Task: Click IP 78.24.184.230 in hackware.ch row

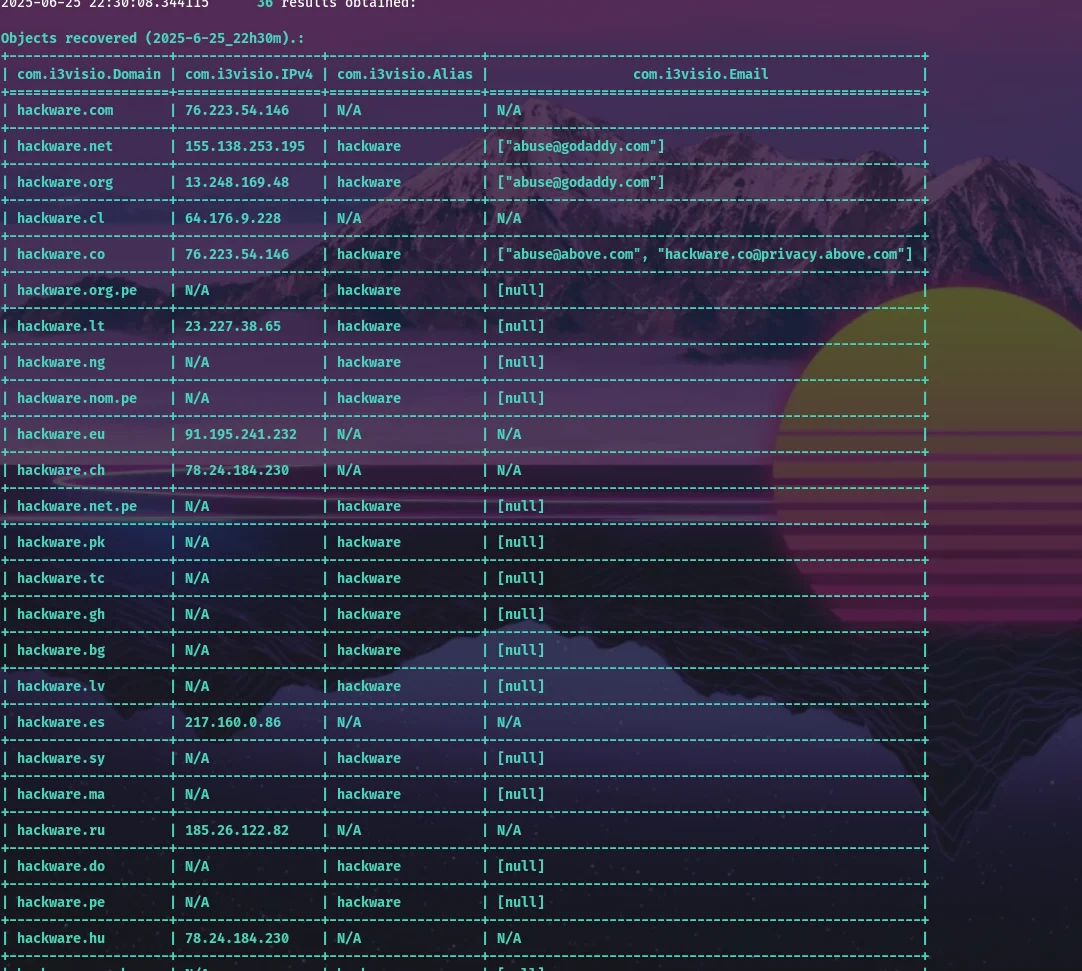Action: [237, 470]
